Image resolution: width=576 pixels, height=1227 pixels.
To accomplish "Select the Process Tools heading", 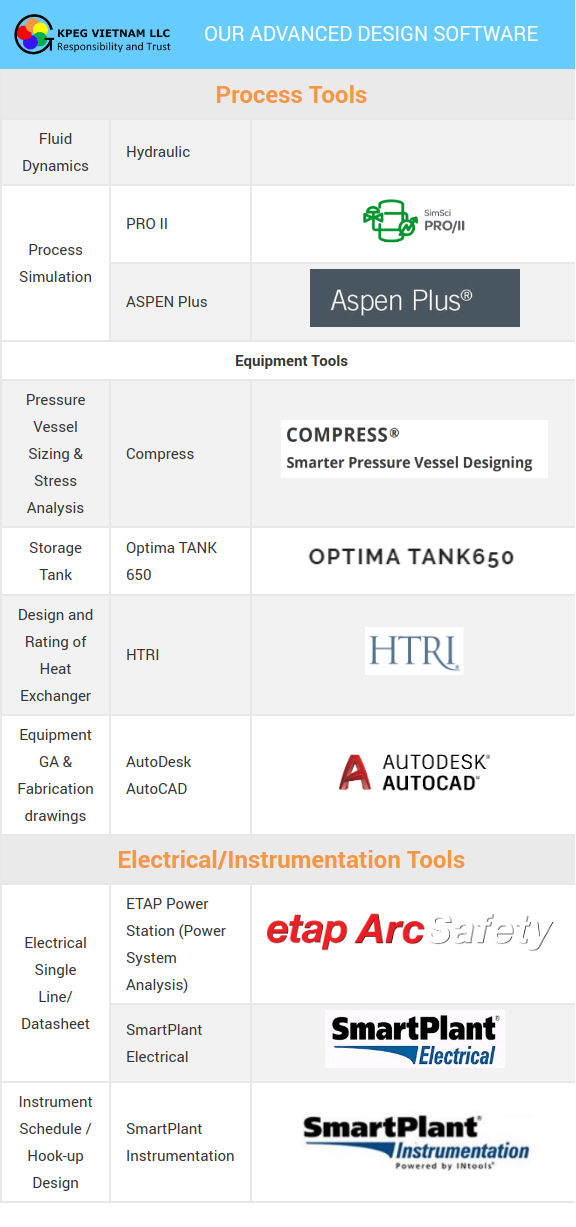I will pyautogui.click(x=291, y=95).
